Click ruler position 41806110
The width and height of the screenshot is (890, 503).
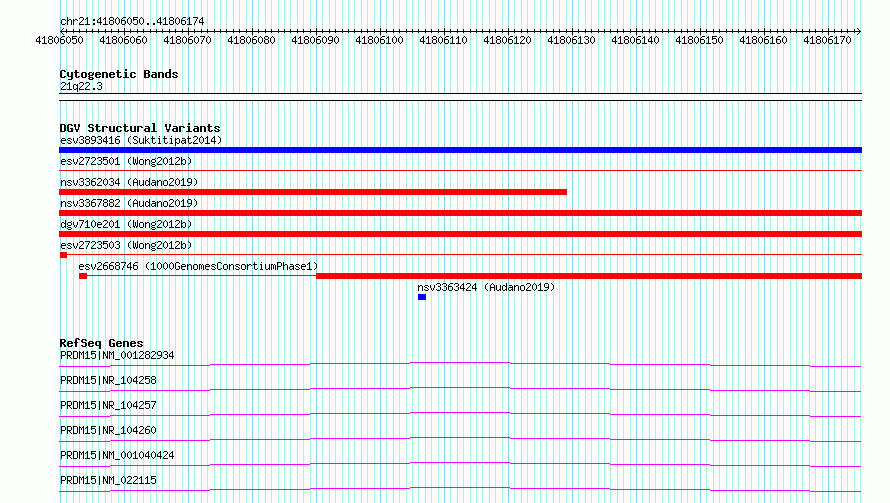point(443,40)
